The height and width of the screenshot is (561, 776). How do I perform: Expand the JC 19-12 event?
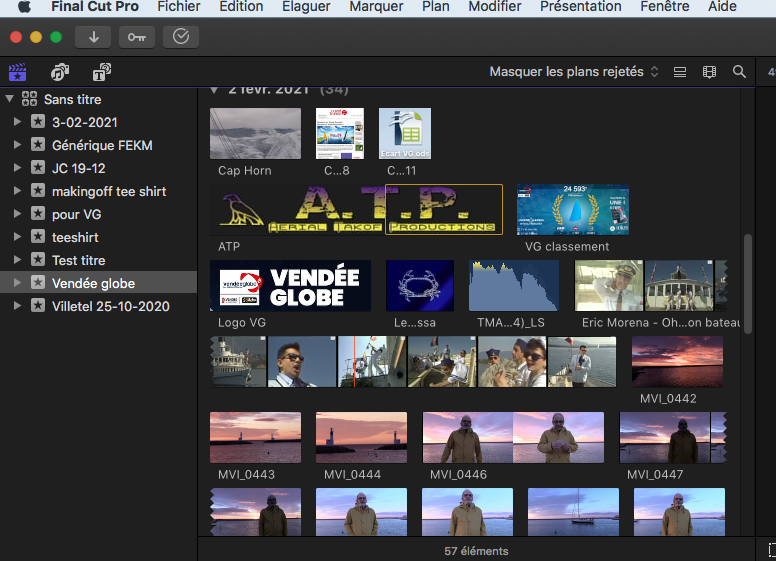[x=17, y=168]
